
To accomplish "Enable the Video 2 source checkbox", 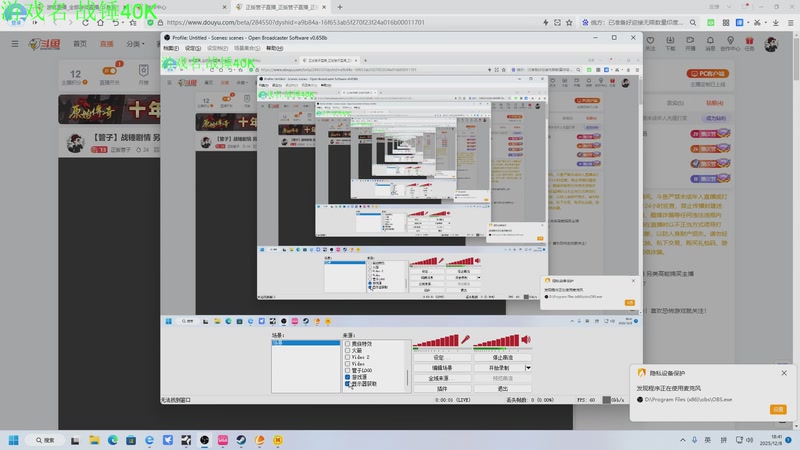I will tap(347, 357).
